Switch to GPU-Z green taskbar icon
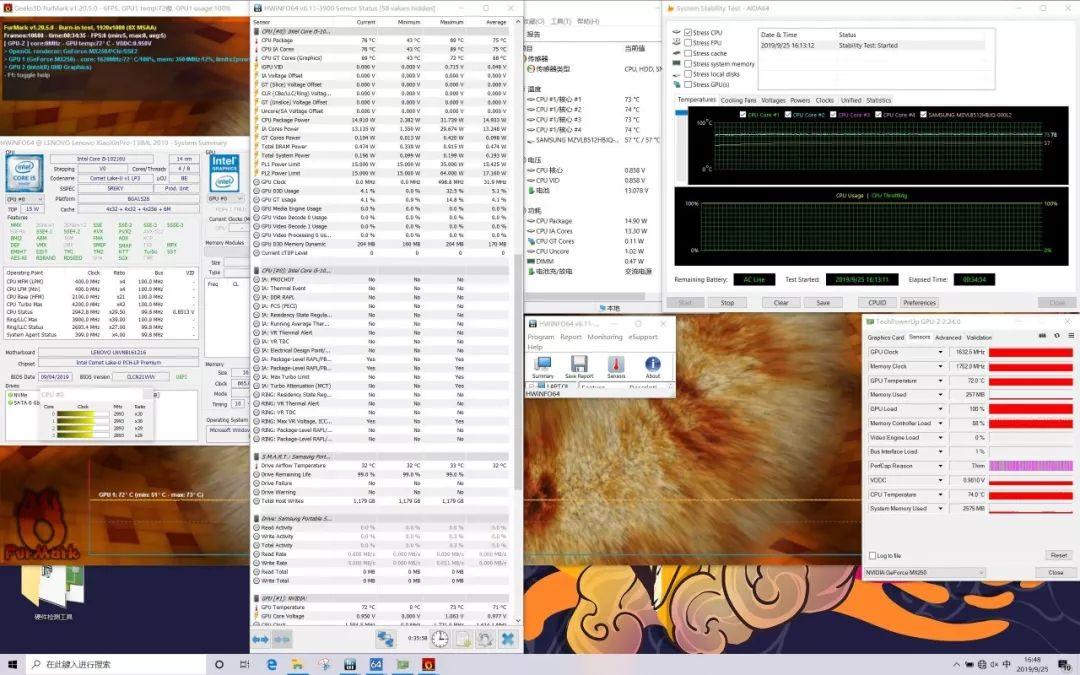Image resolution: width=1080 pixels, height=675 pixels. (402, 665)
